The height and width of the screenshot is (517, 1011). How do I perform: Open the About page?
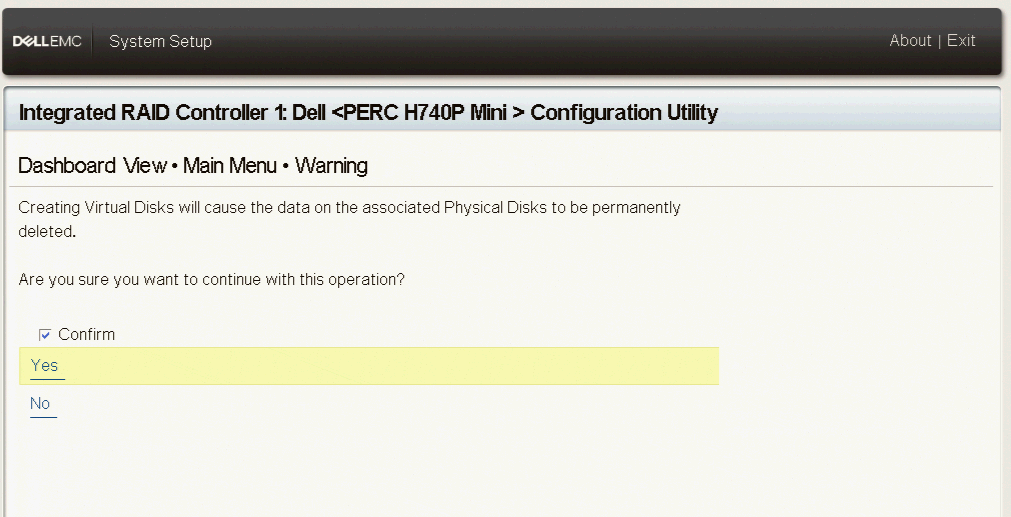(x=910, y=41)
